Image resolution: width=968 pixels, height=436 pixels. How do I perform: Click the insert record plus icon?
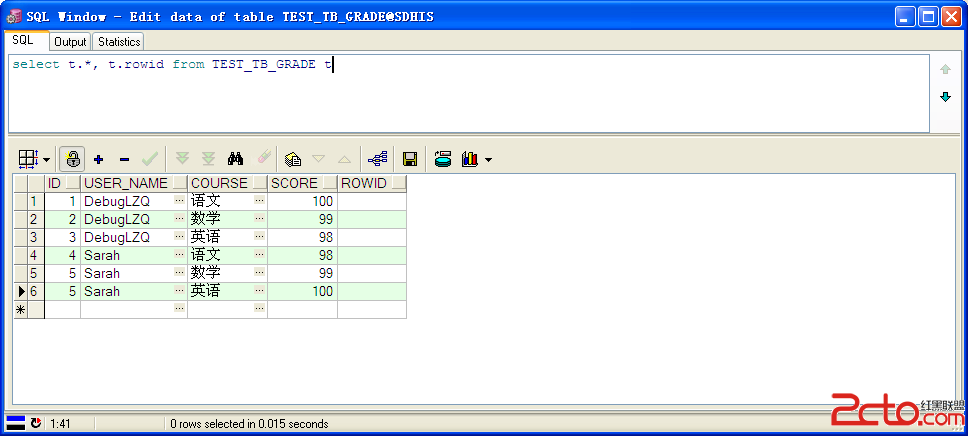click(x=98, y=159)
